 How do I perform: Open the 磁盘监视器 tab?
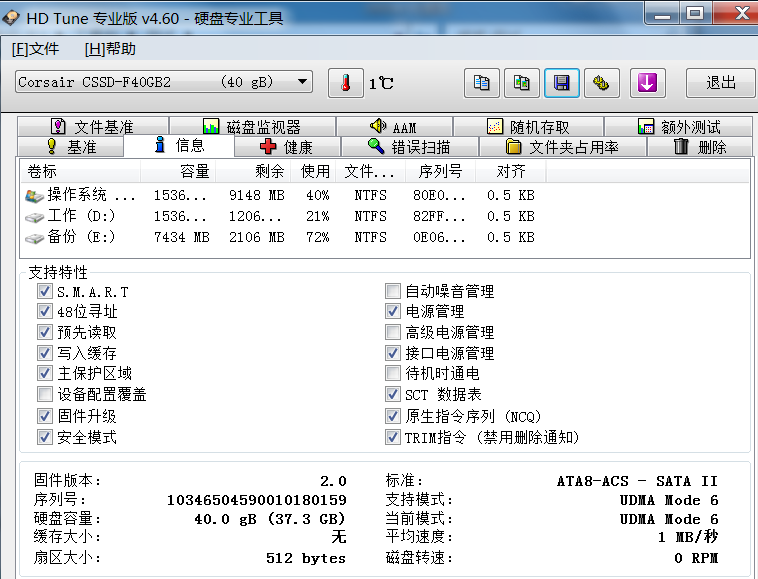coord(252,127)
